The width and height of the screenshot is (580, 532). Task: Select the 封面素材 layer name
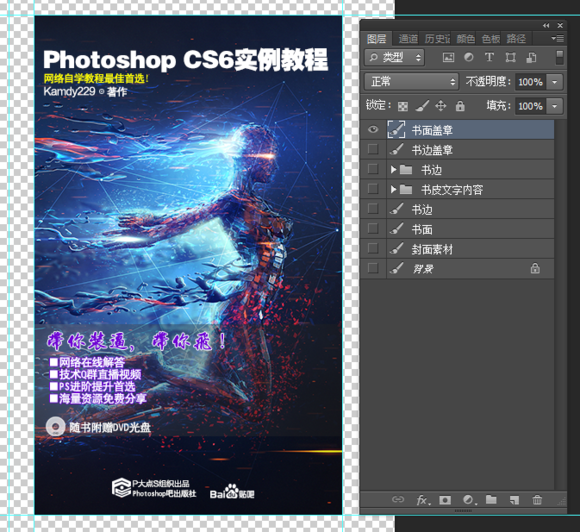point(432,249)
